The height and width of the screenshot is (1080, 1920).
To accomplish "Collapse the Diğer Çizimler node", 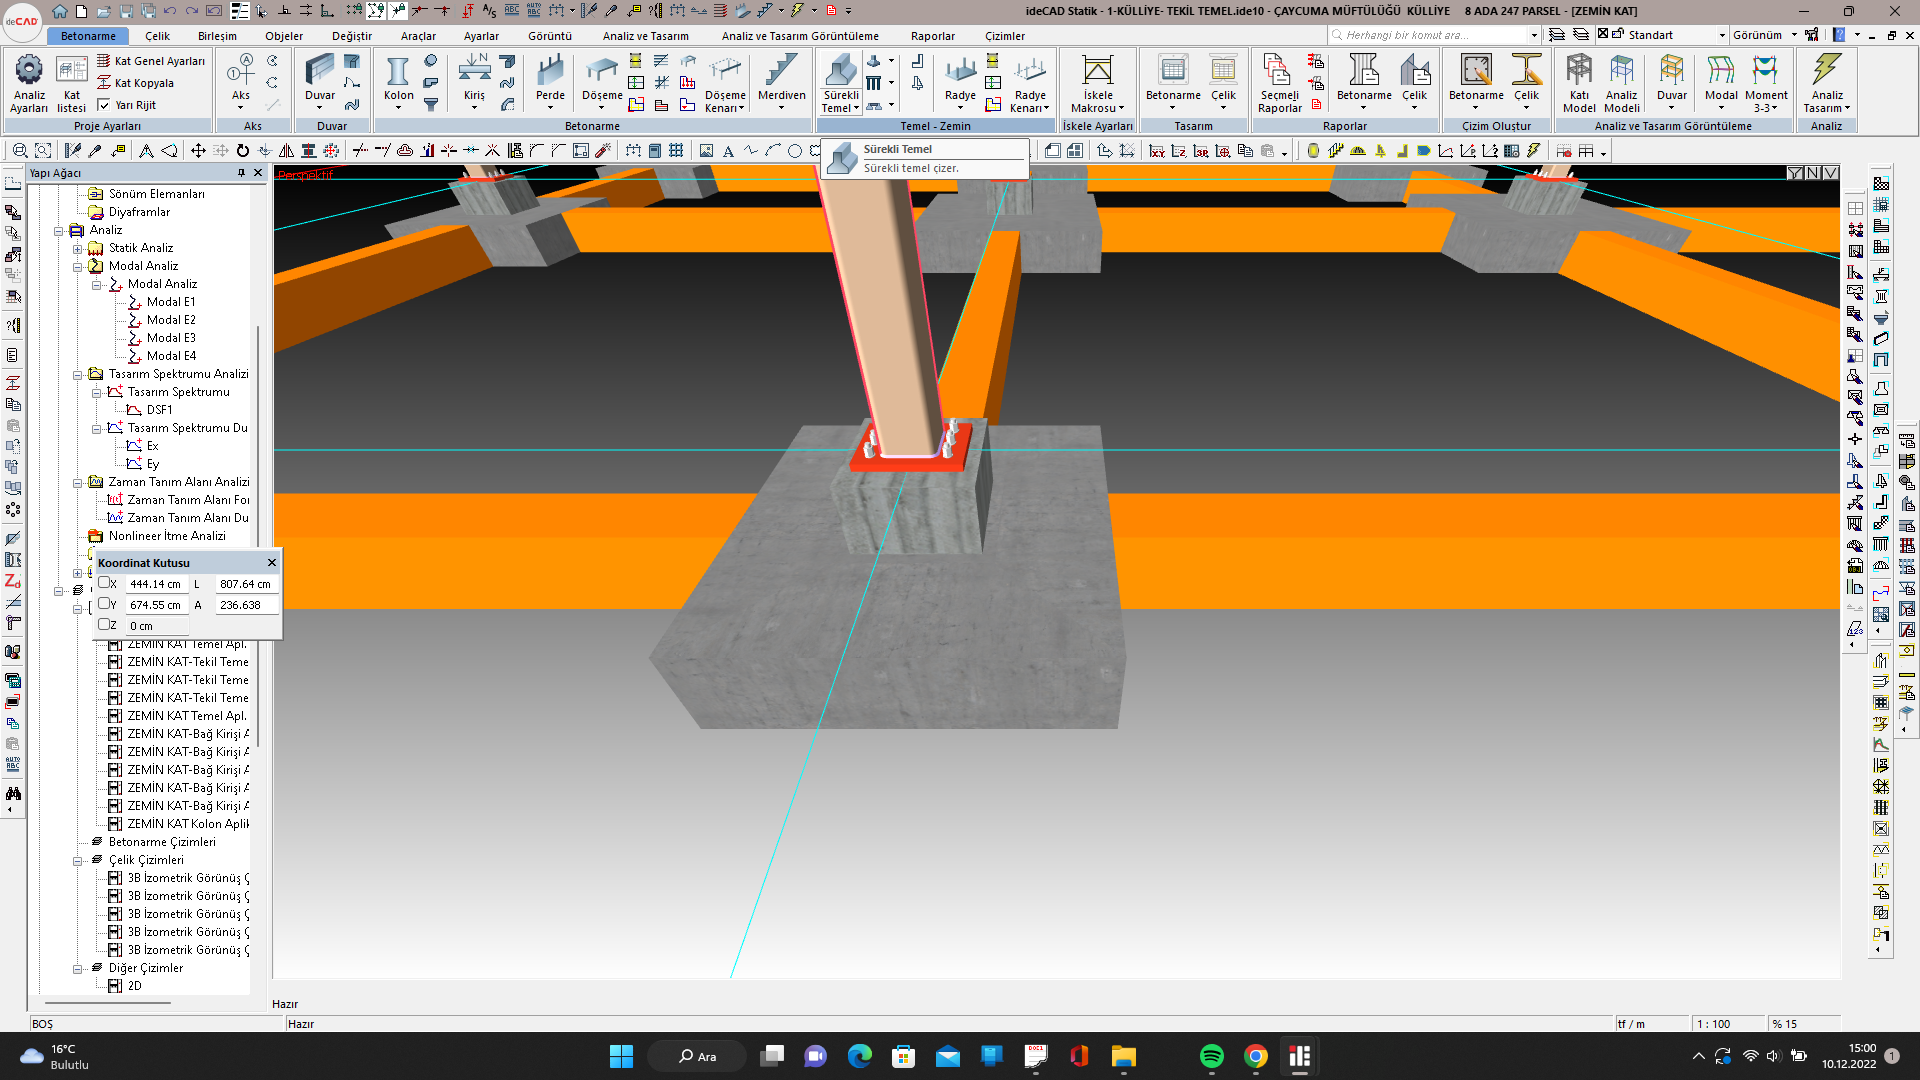I will [x=78, y=968].
